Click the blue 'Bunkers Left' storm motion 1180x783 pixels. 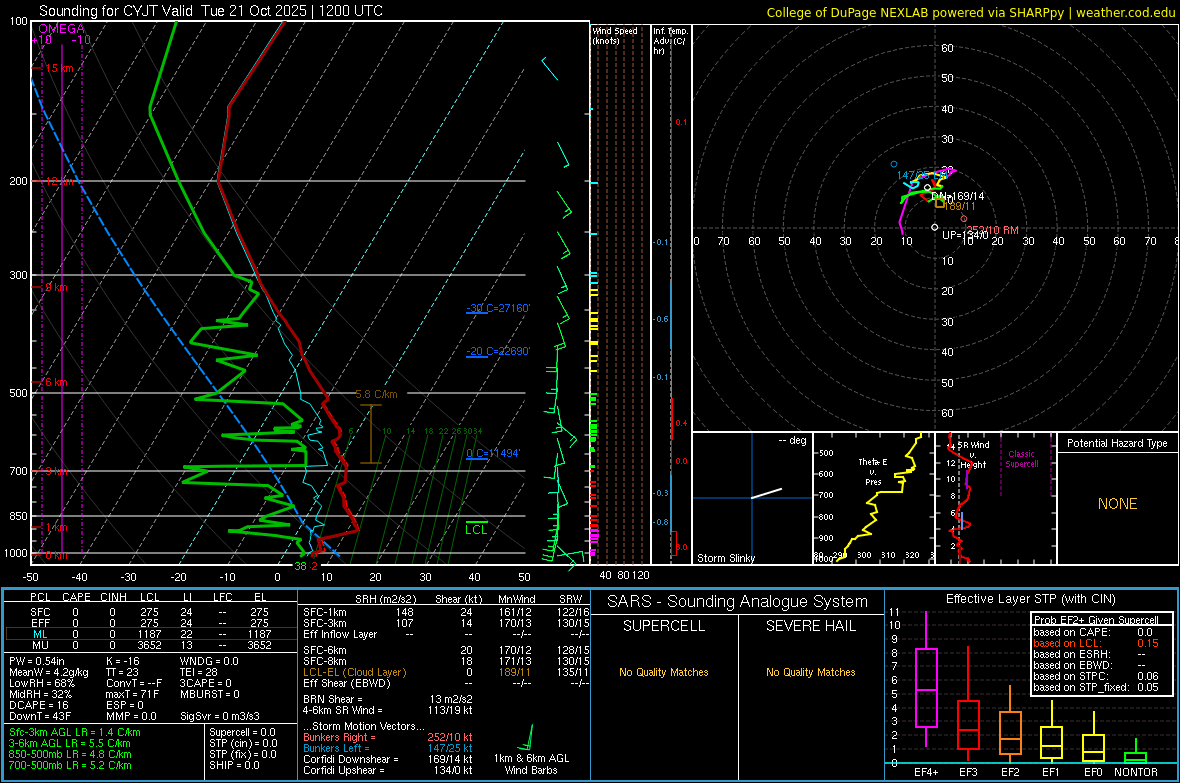[388, 748]
